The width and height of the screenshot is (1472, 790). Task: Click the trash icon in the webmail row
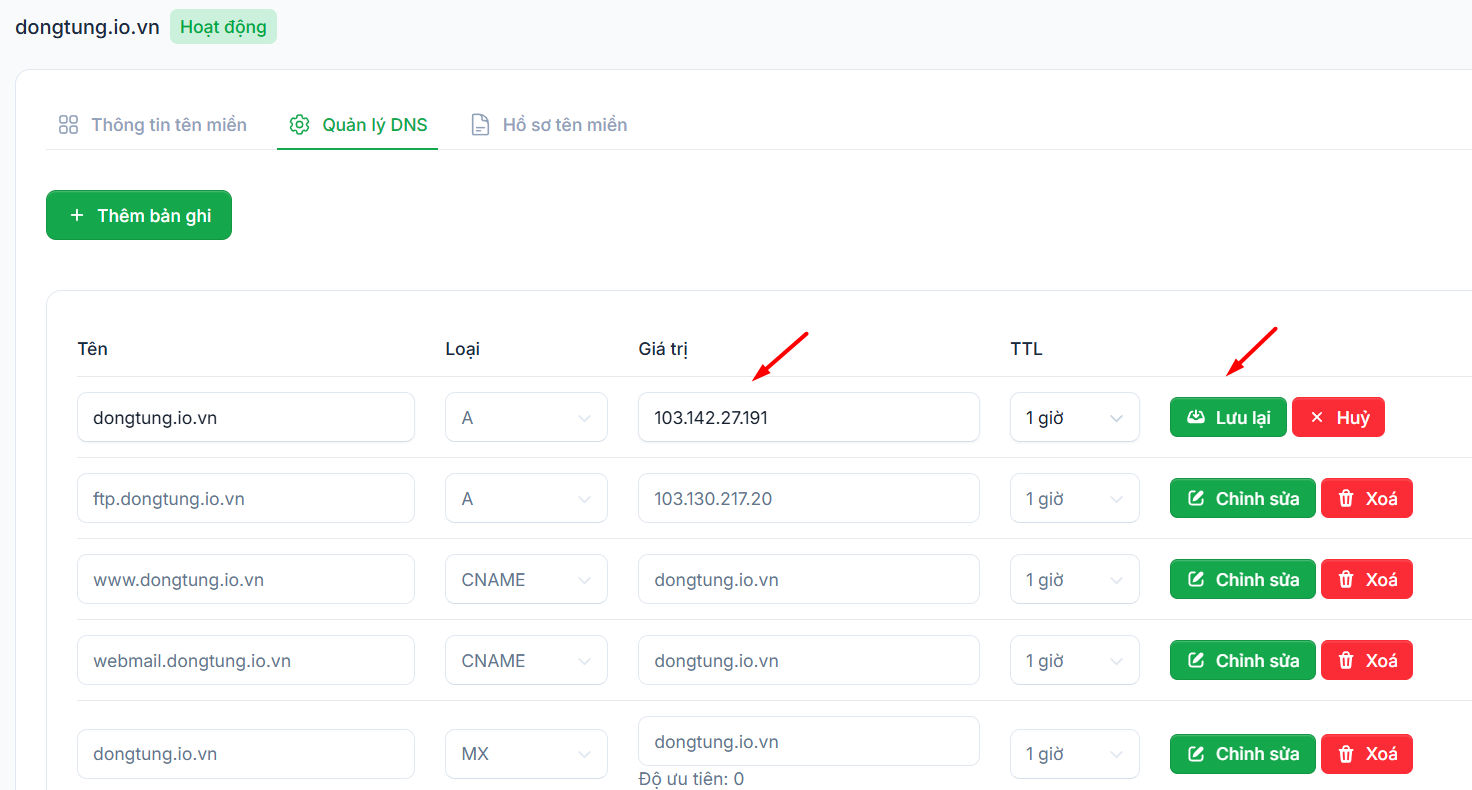pos(1346,660)
